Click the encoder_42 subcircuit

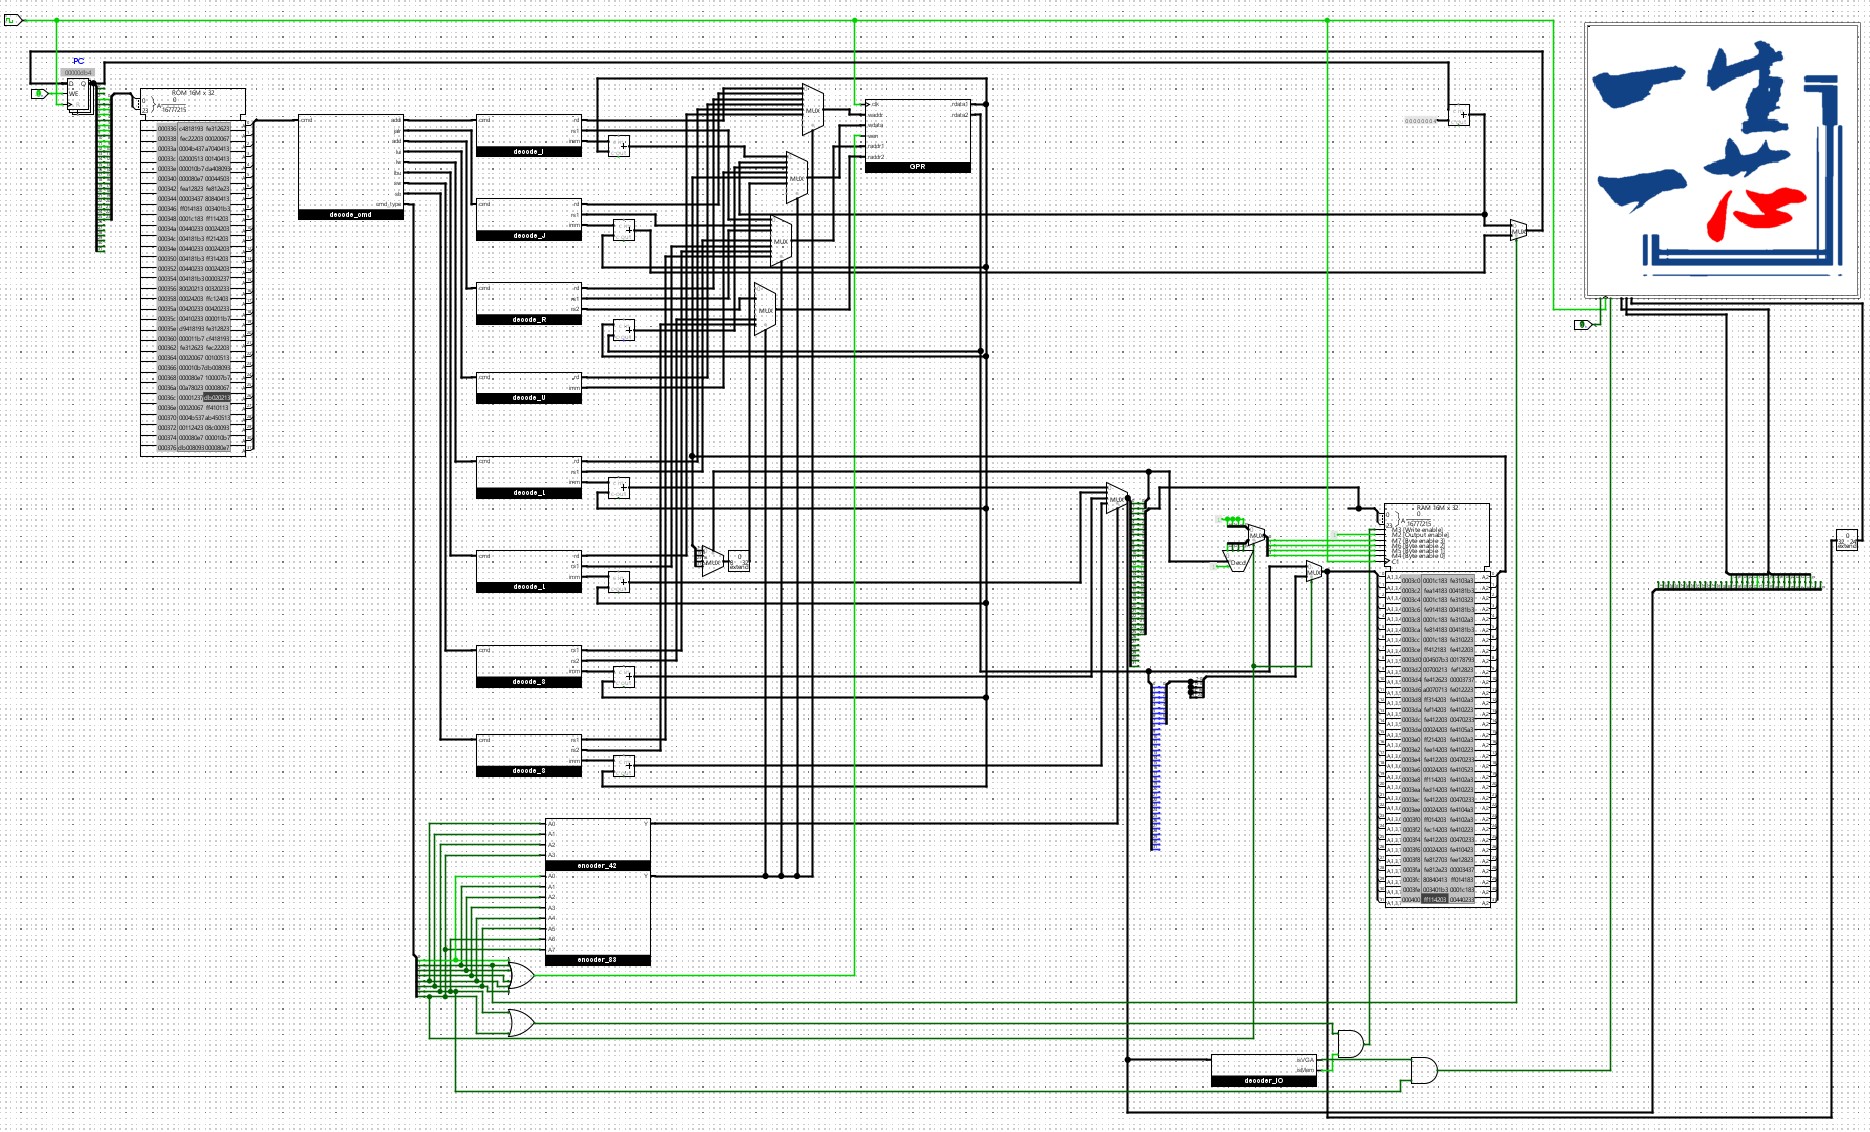[x=597, y=845]
